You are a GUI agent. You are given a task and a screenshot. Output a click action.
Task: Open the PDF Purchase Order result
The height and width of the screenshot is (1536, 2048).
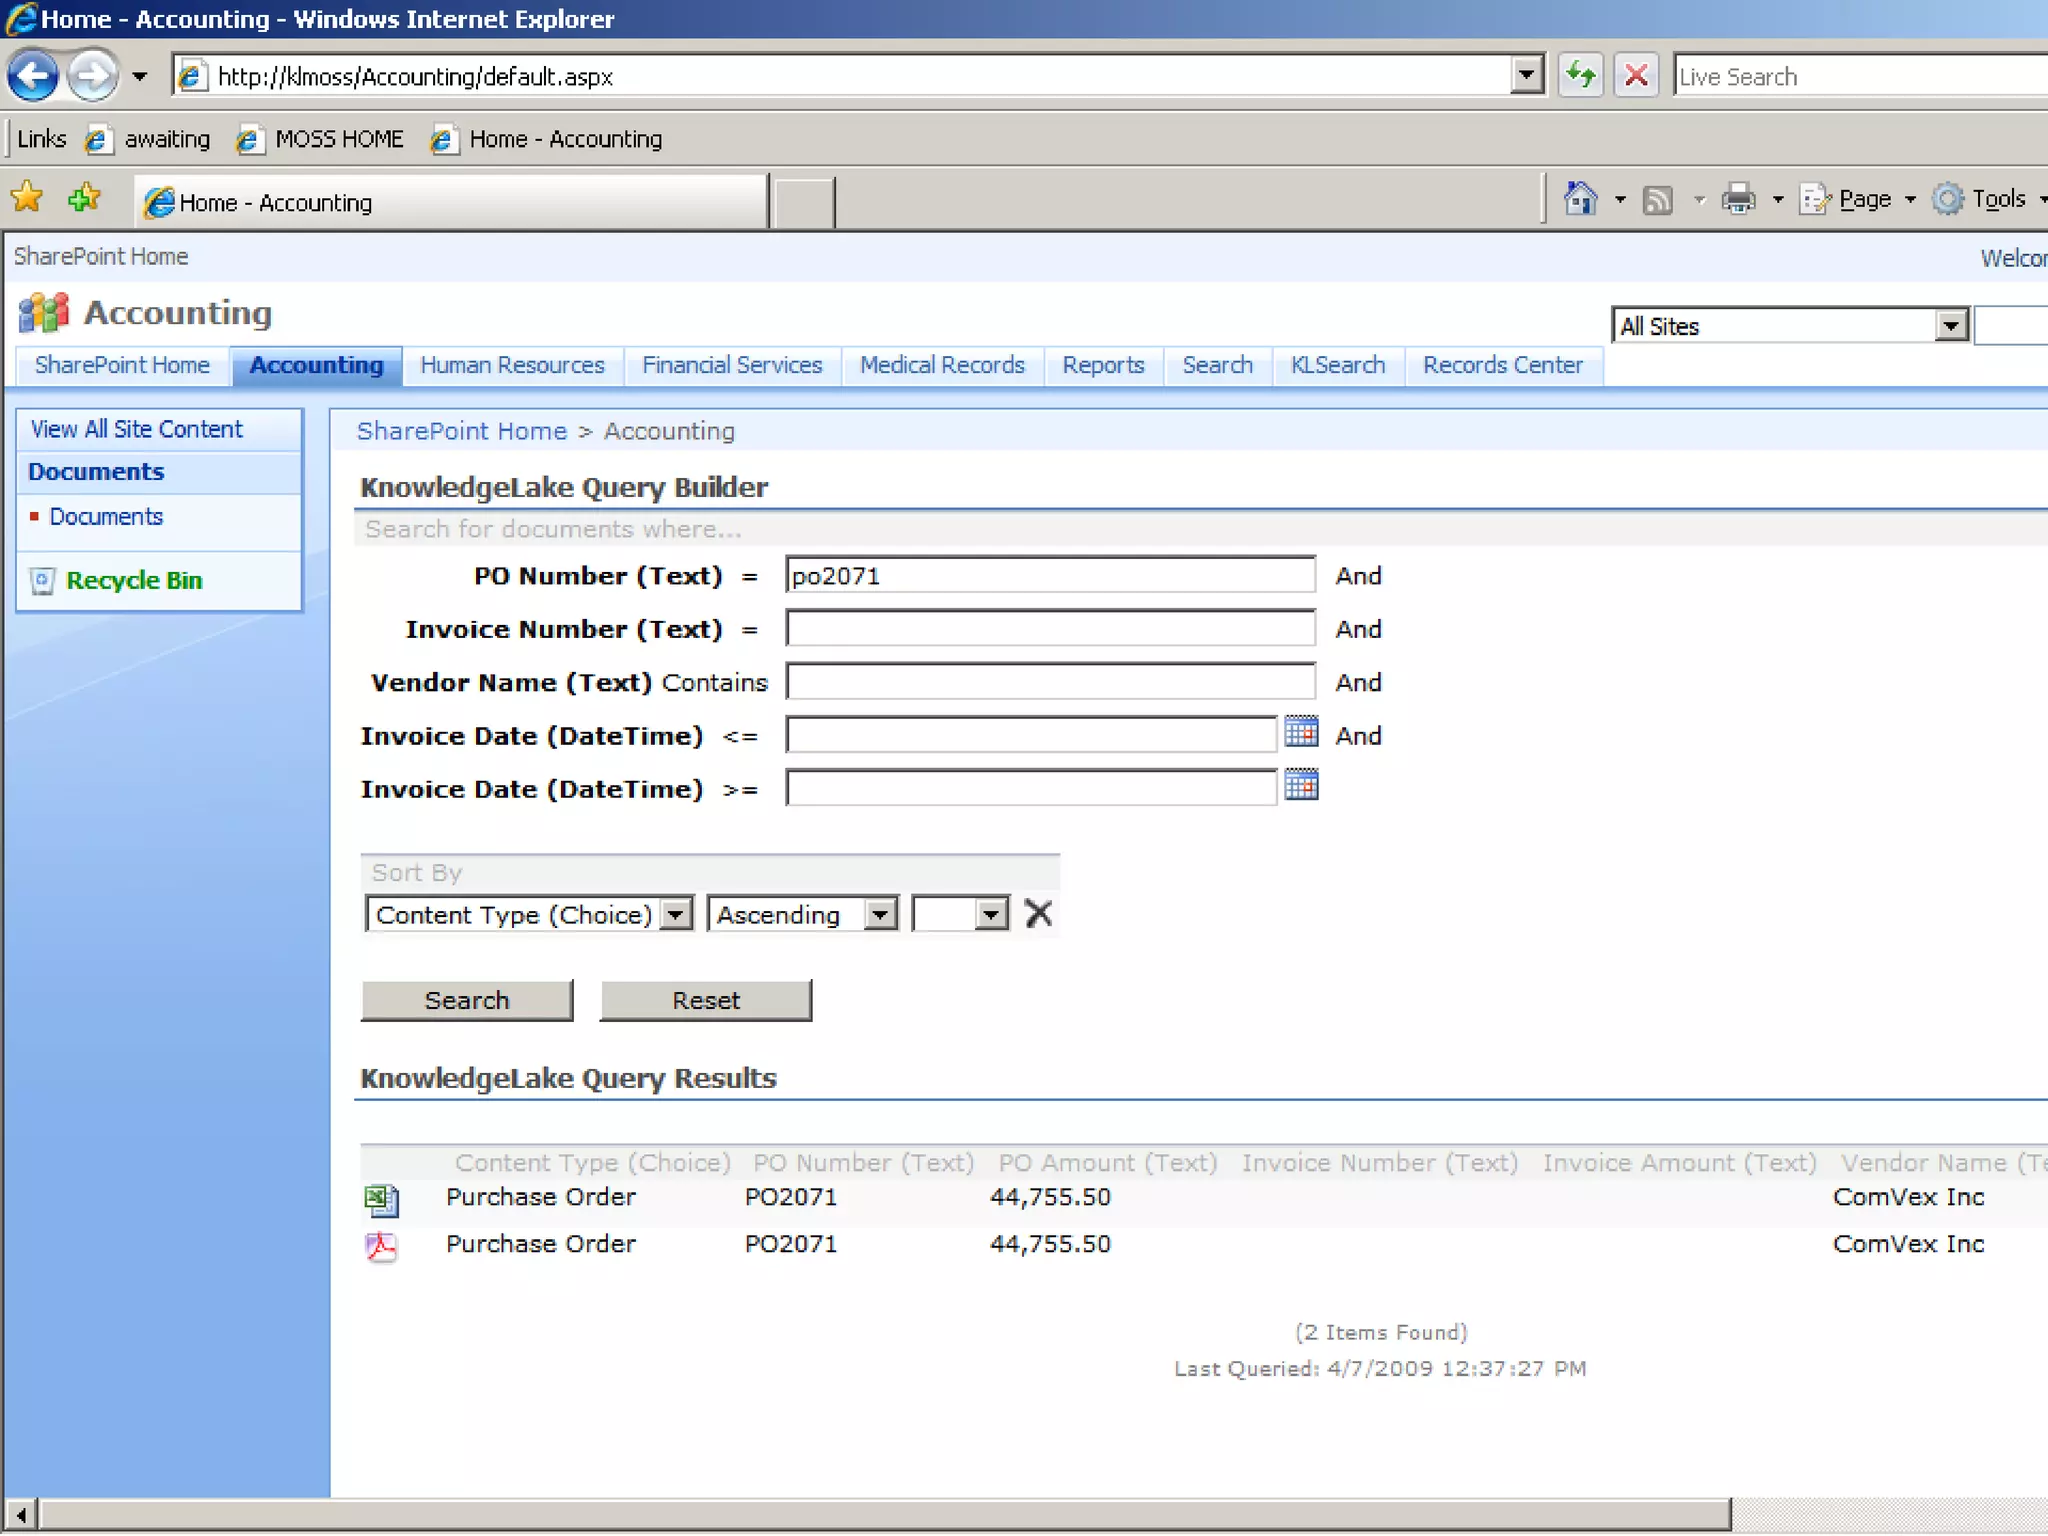(381, 1246)
